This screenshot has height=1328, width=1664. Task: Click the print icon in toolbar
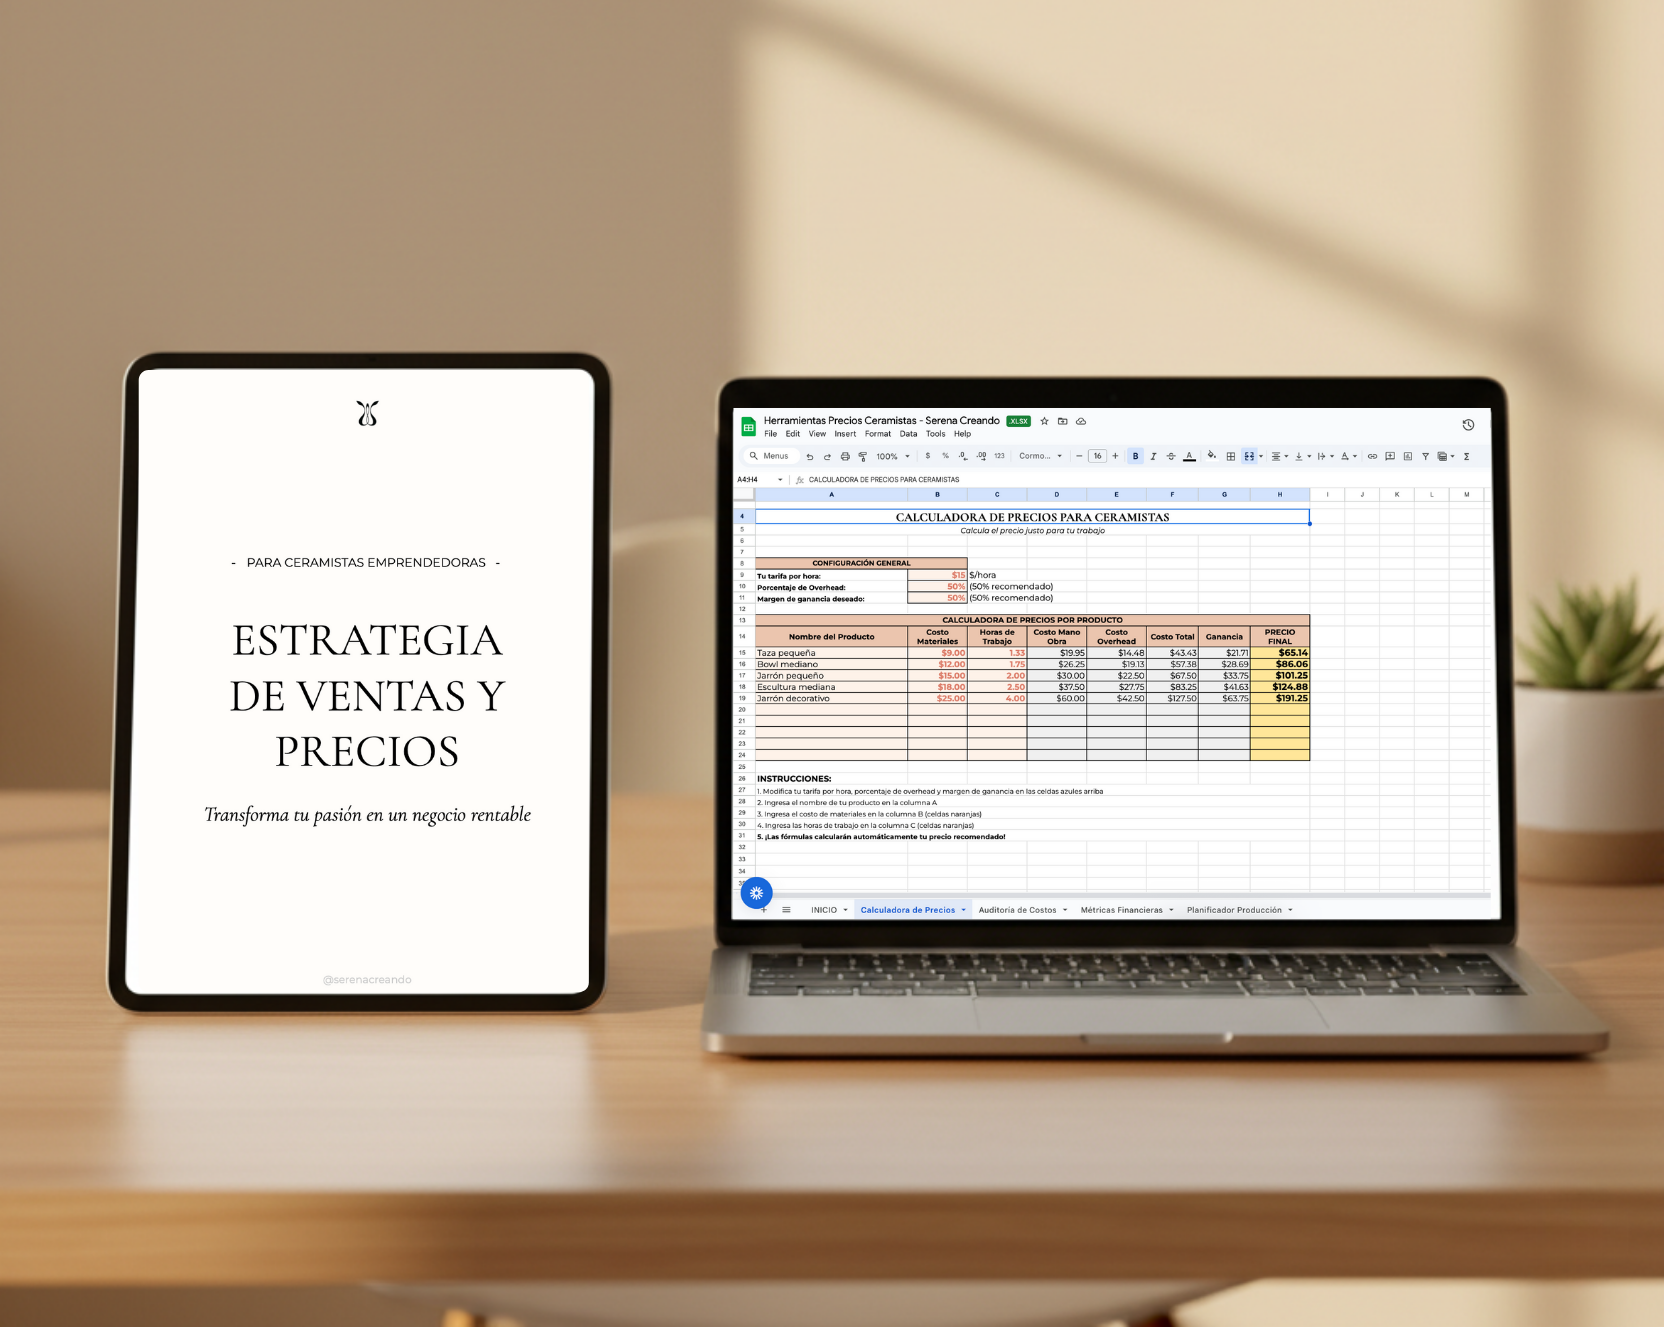845,456
